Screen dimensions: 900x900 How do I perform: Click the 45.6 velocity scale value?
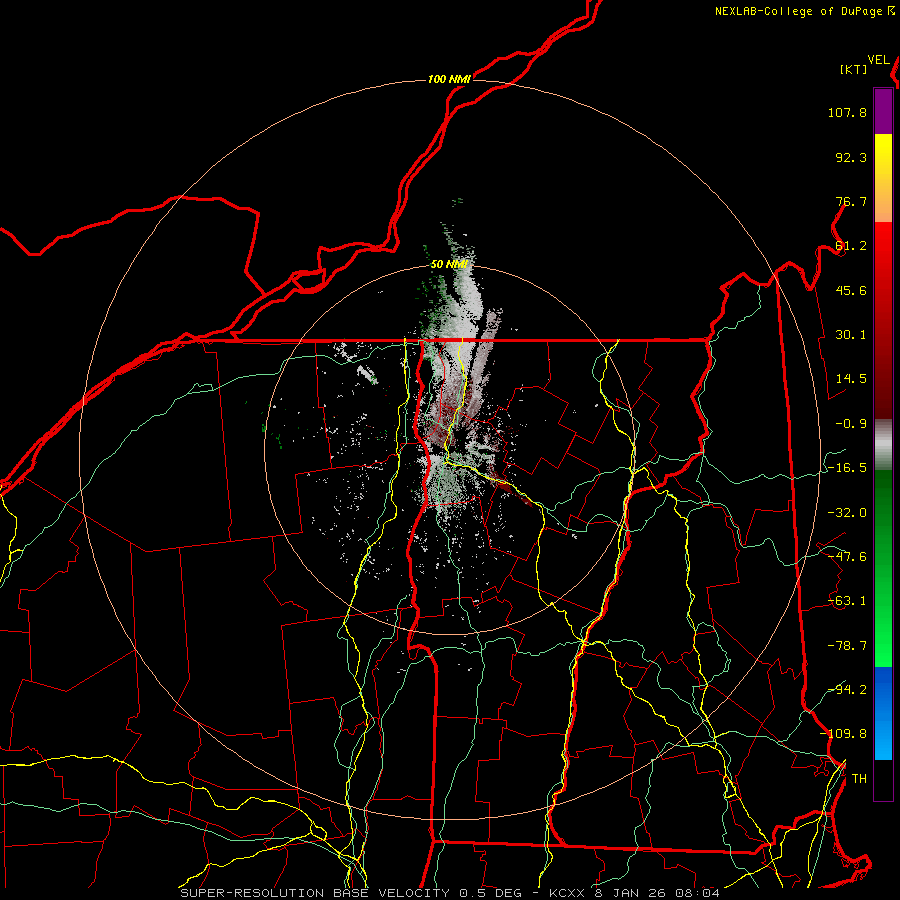click(x=851, y=290)
